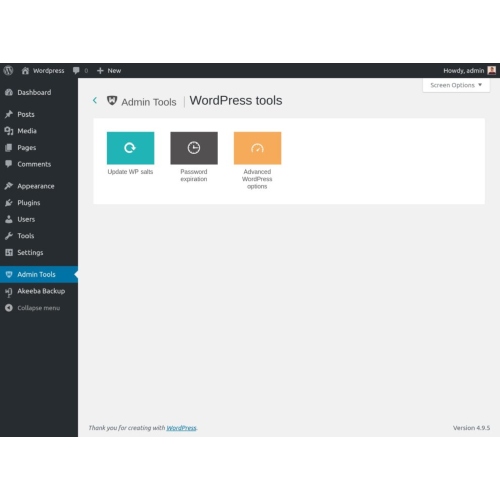Image resolution: width=500 pixels, height=500 pixels.
Task: Click the Tools wrench icon
Action: click(x=9, y=236)
